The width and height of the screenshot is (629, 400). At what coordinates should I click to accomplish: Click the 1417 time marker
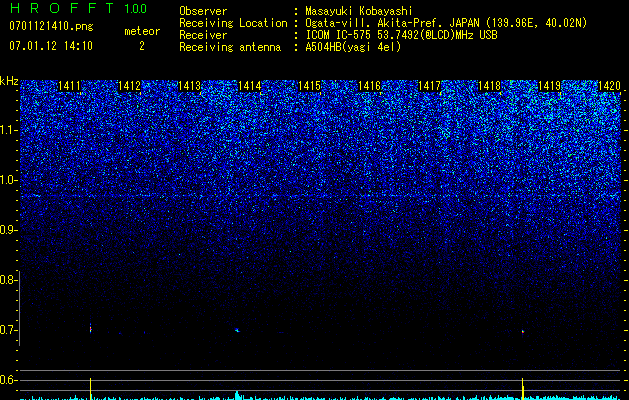pyautogui.click(x=430, y=86)
